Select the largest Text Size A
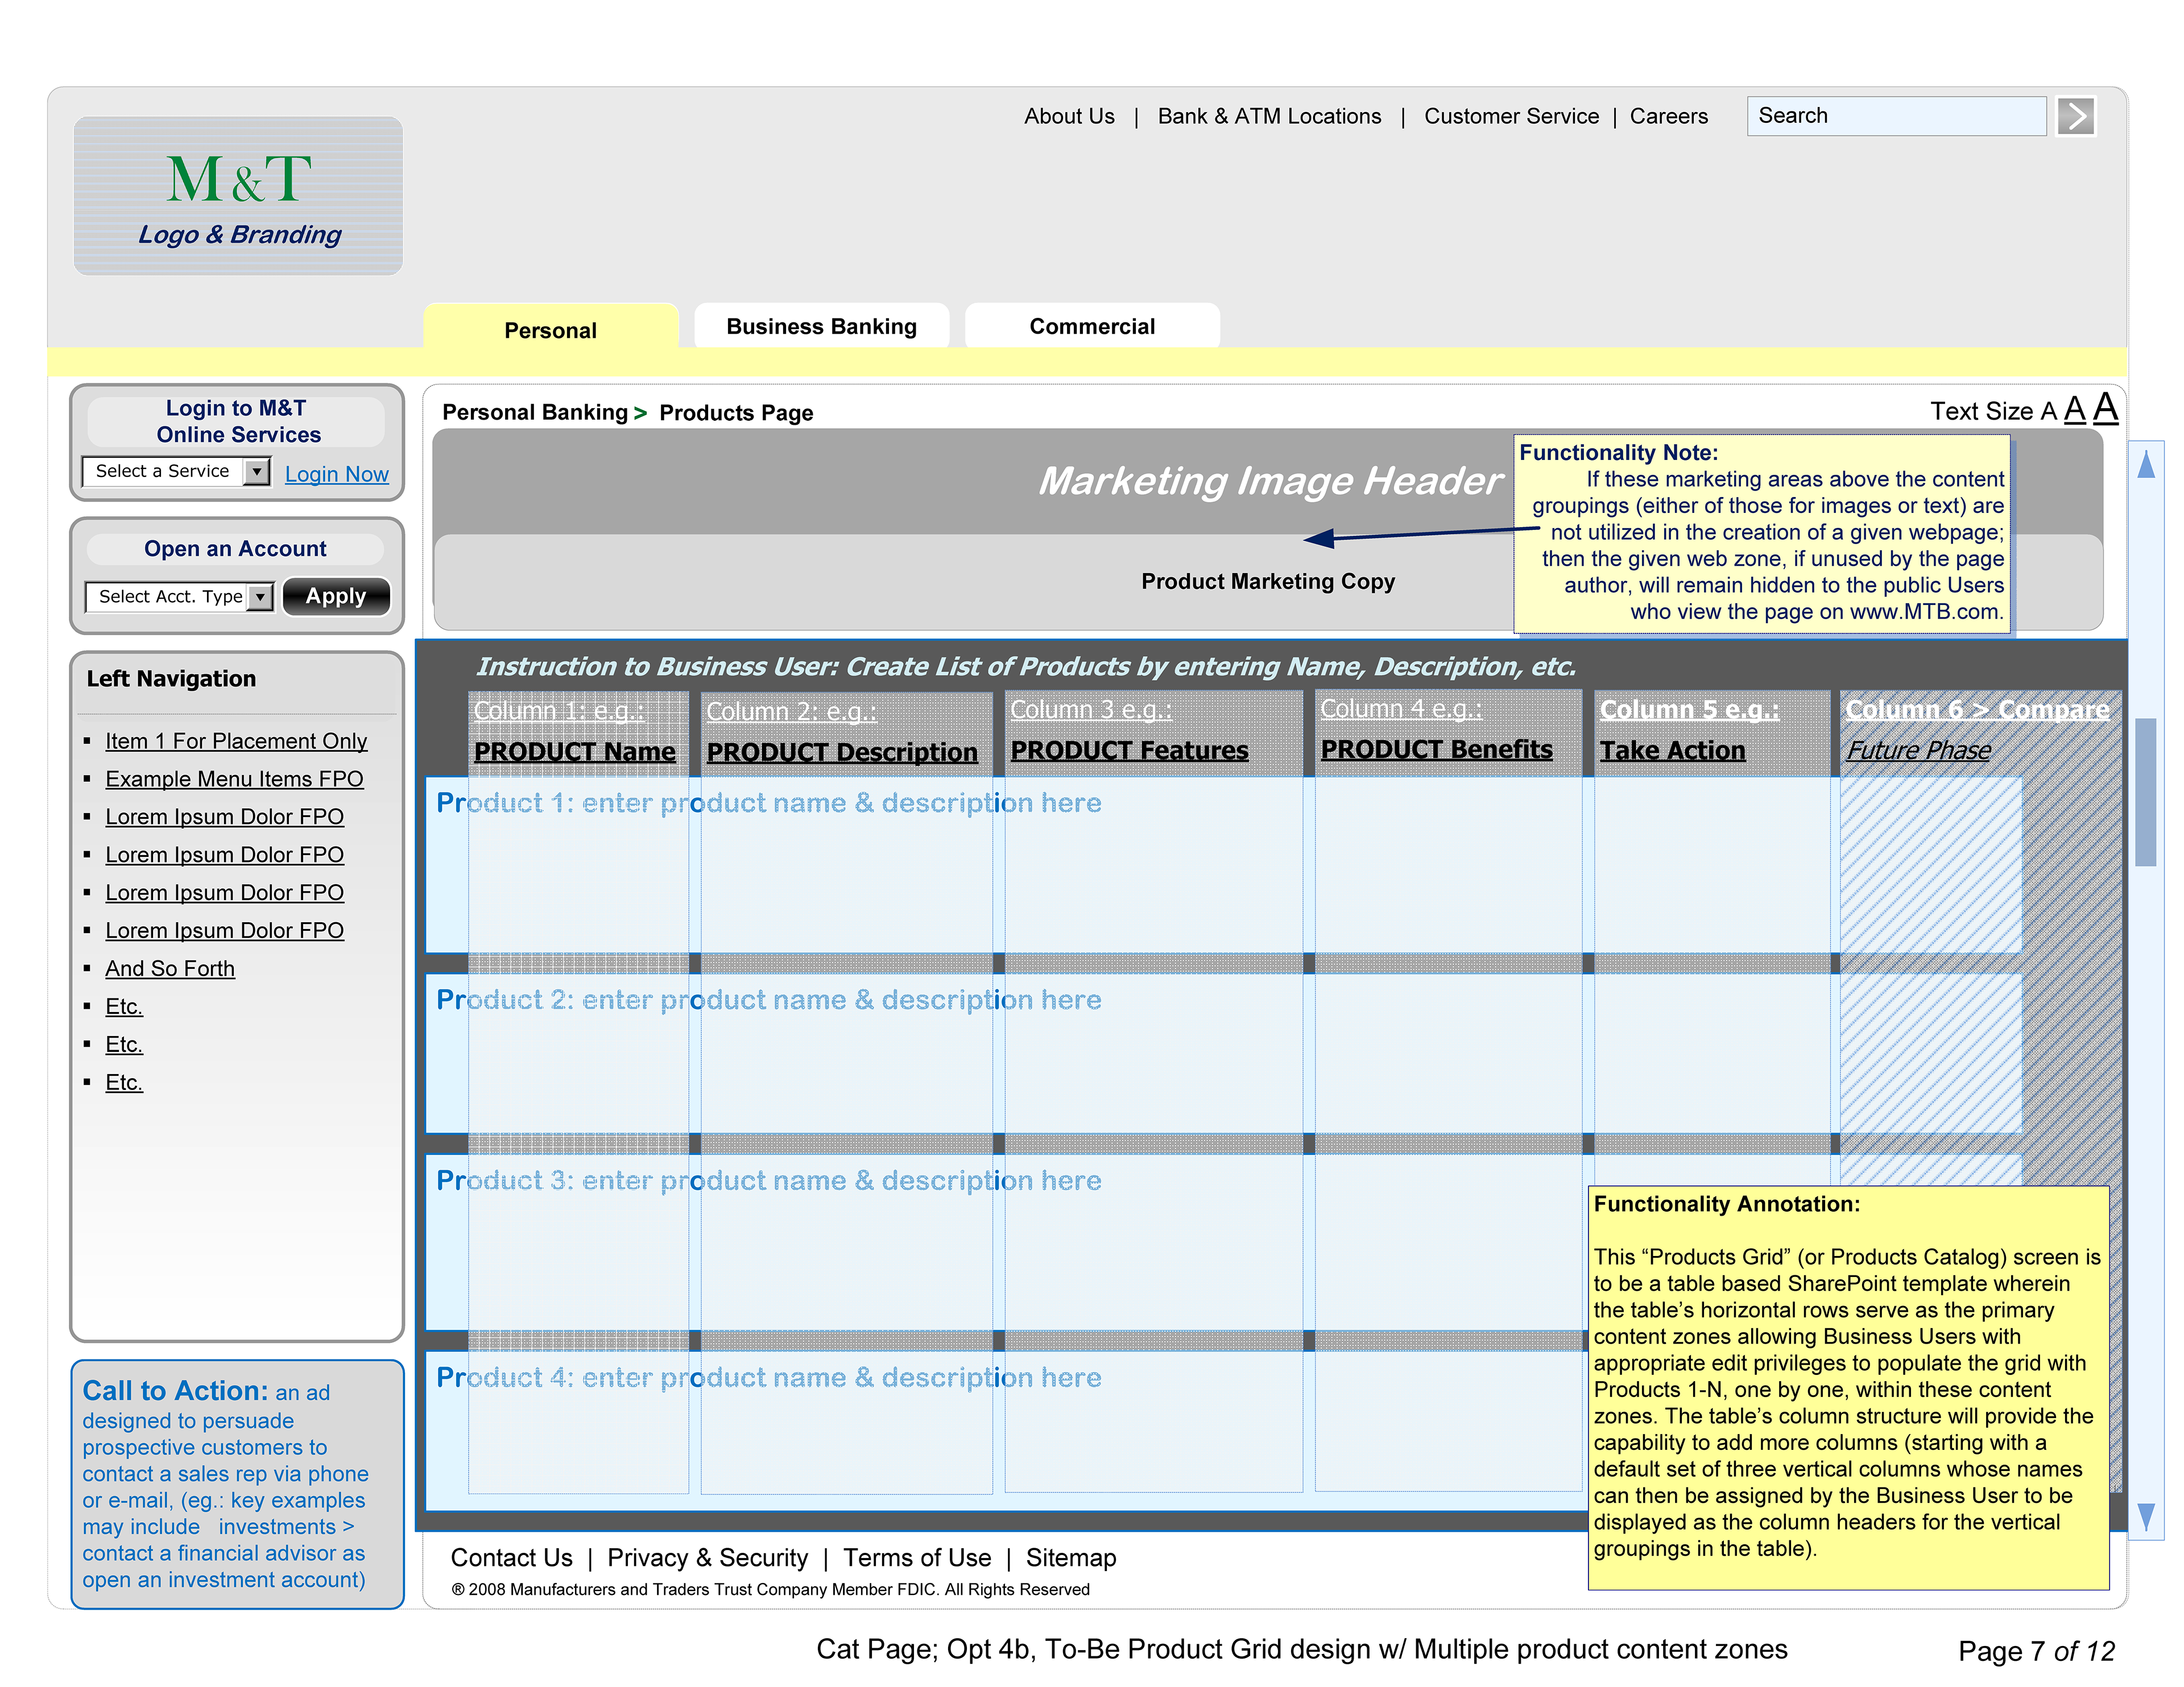This screenshot has width=2184, height=1687. [2105, 408]
